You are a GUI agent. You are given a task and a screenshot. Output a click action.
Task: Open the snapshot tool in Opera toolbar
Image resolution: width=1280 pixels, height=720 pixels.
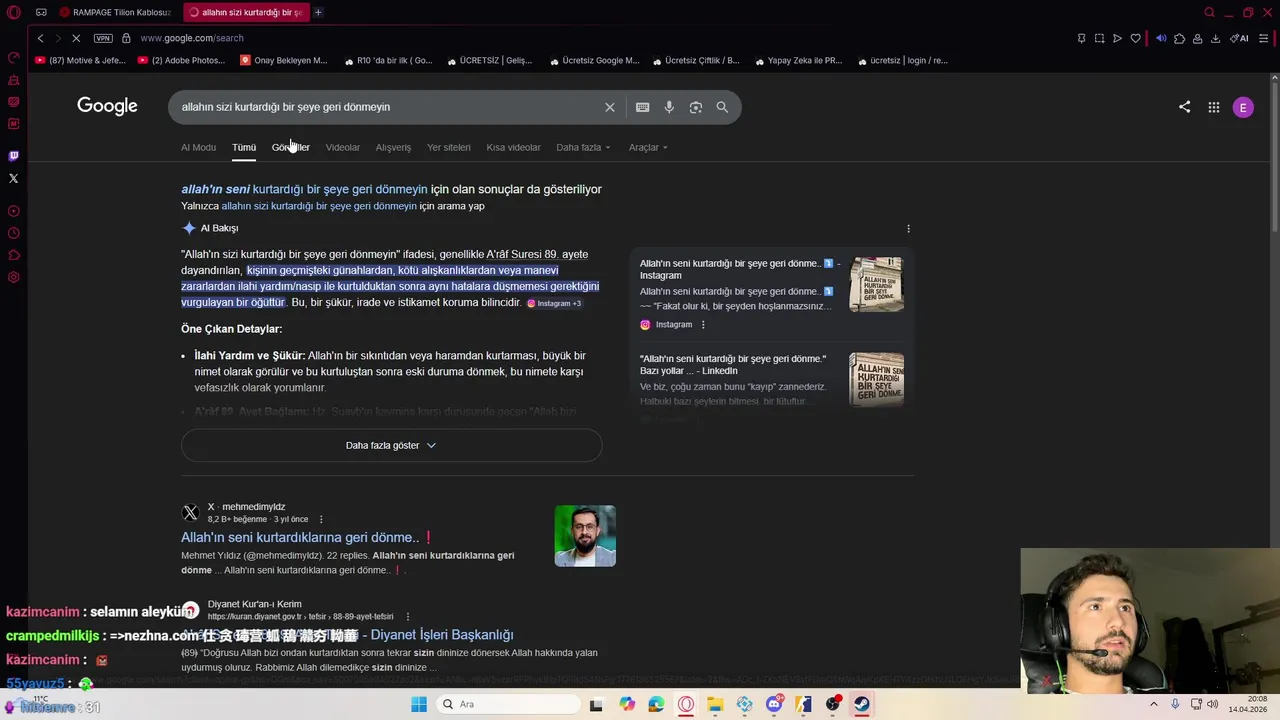[1099, 38]
